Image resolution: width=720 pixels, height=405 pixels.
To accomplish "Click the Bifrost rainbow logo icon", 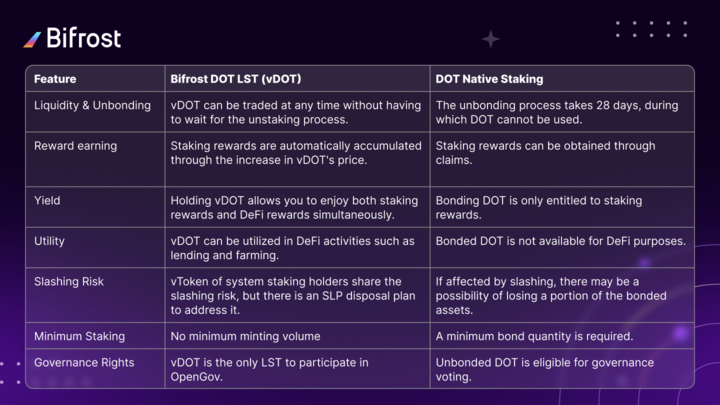I will (x=32, y=39).
